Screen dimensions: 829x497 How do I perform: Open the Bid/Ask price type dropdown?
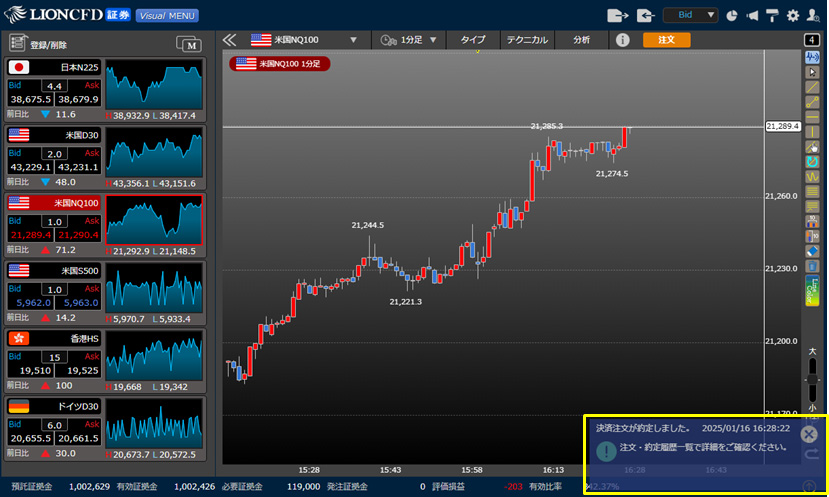click(x=691, y=15)
